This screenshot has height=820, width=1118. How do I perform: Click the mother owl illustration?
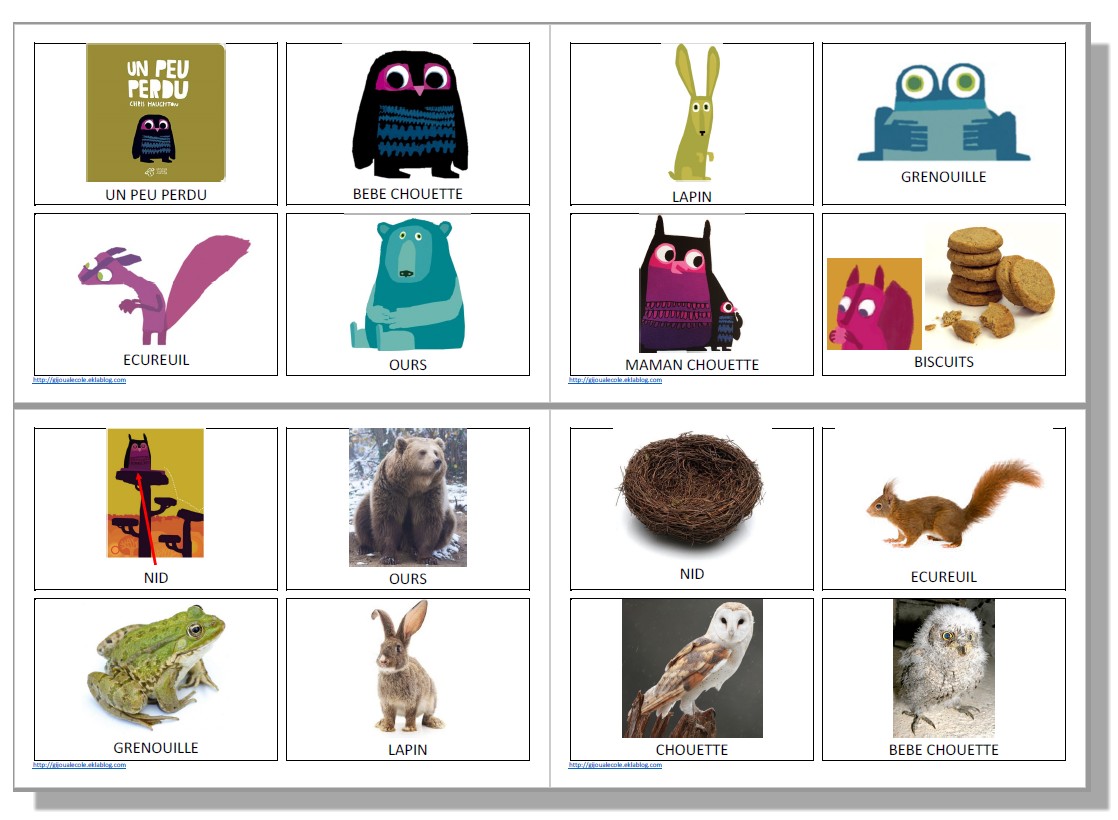690,285
